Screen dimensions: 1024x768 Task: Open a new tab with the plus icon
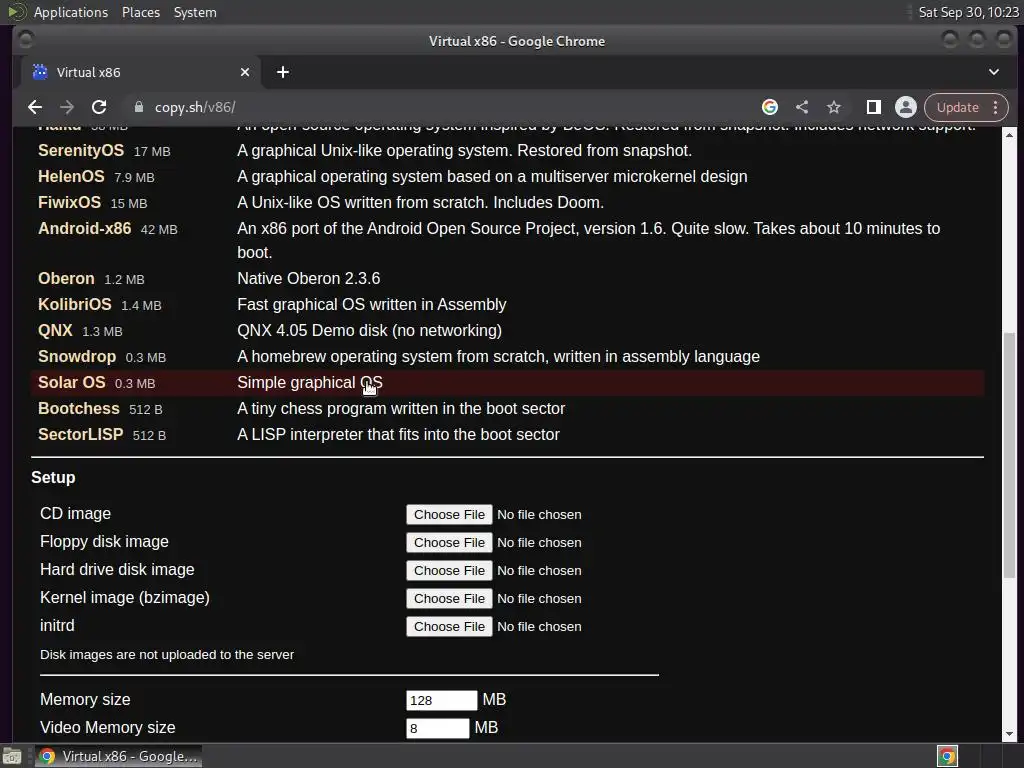coord(283,72)
